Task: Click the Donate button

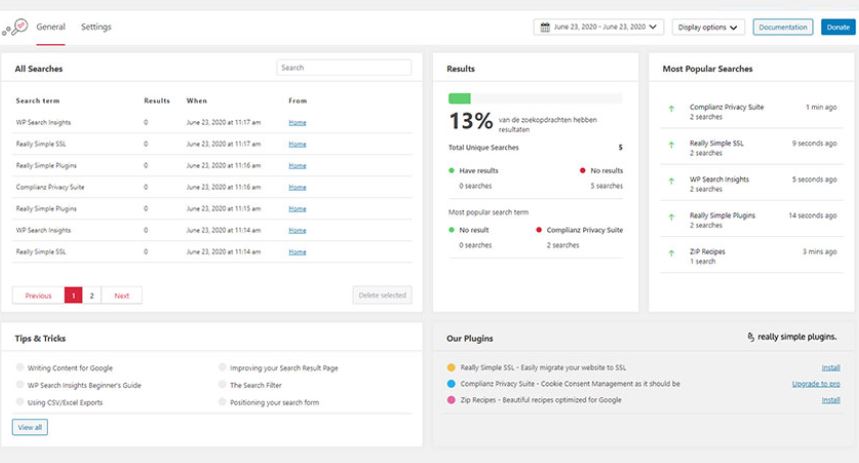Action: (x=838, y=27)
